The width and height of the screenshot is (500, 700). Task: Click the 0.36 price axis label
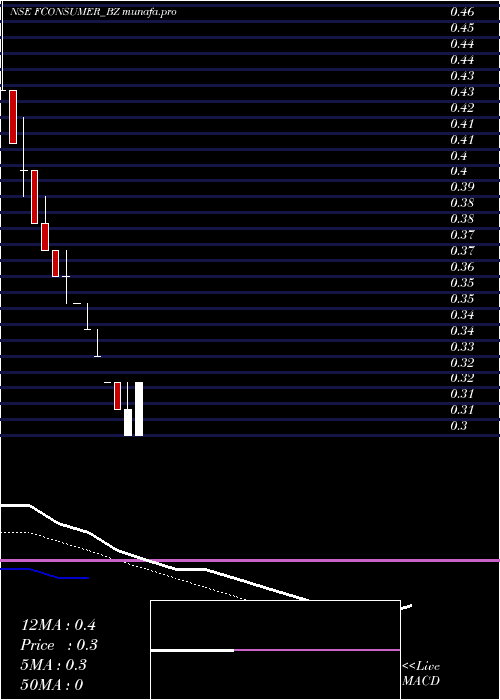pyautogui.click(x=462, y=267)
